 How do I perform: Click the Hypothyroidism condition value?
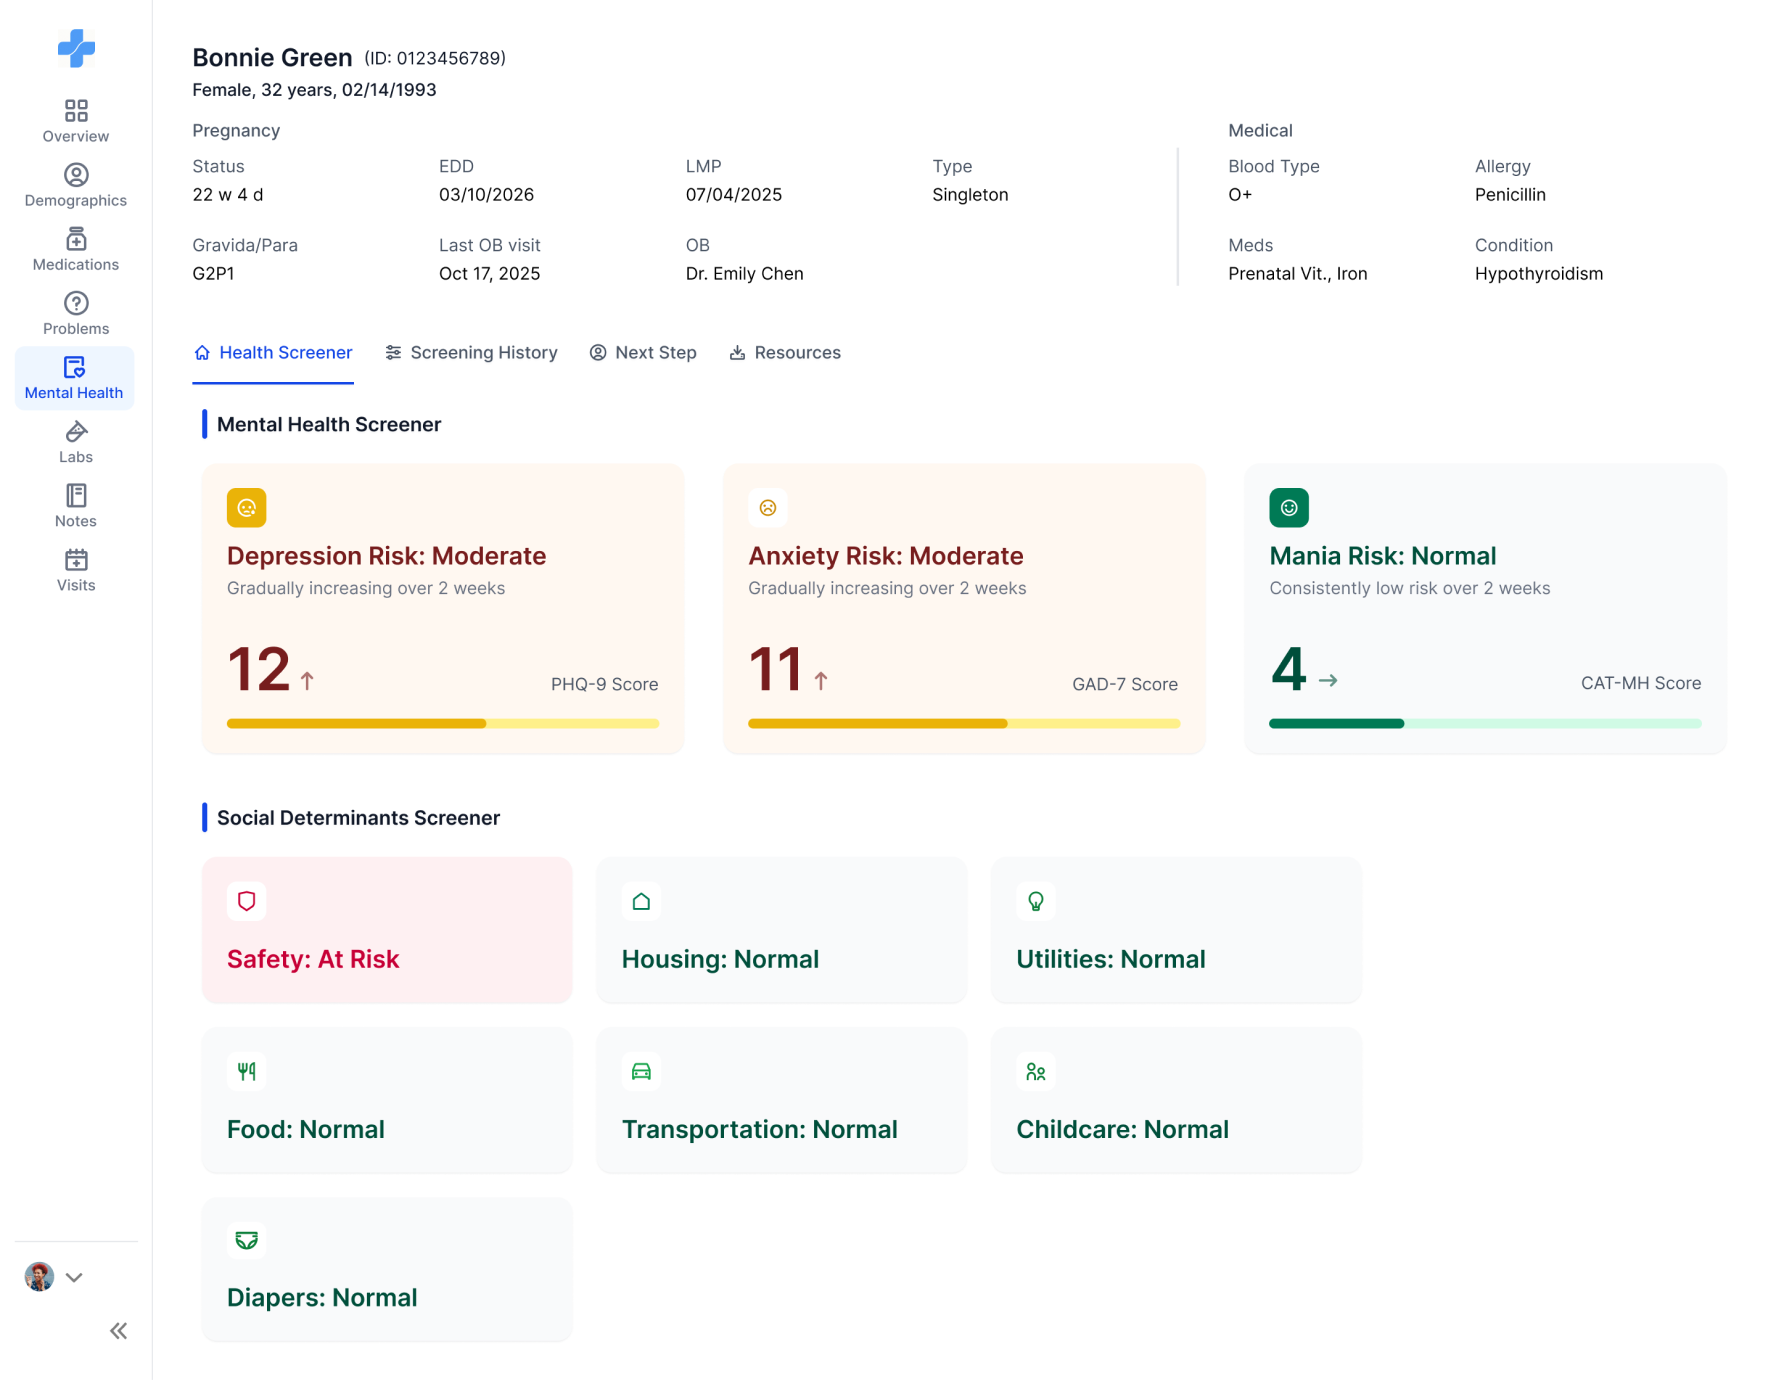tap(1539, 274)
